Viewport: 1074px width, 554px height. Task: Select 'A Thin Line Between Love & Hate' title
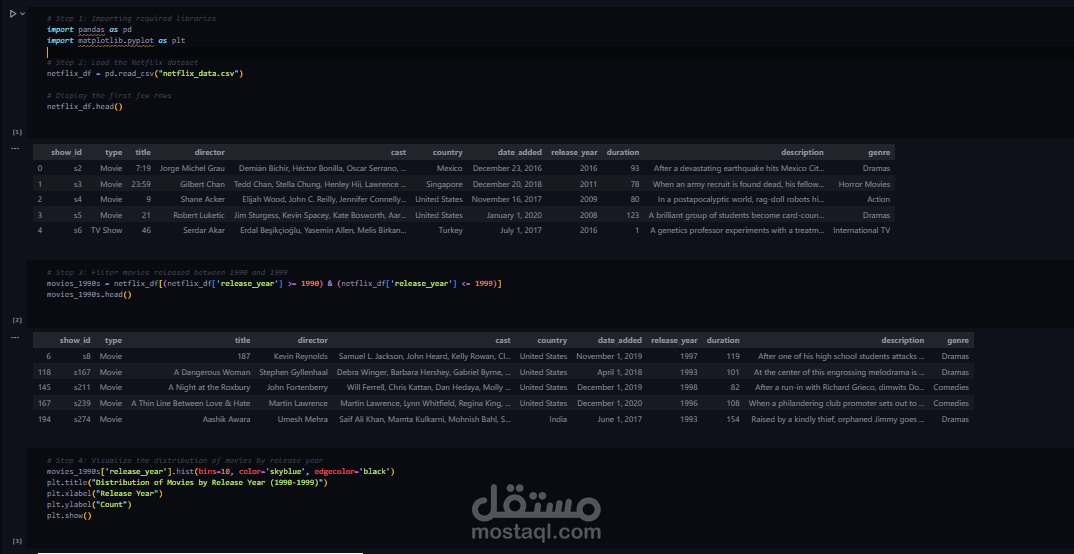coord(190,403)
